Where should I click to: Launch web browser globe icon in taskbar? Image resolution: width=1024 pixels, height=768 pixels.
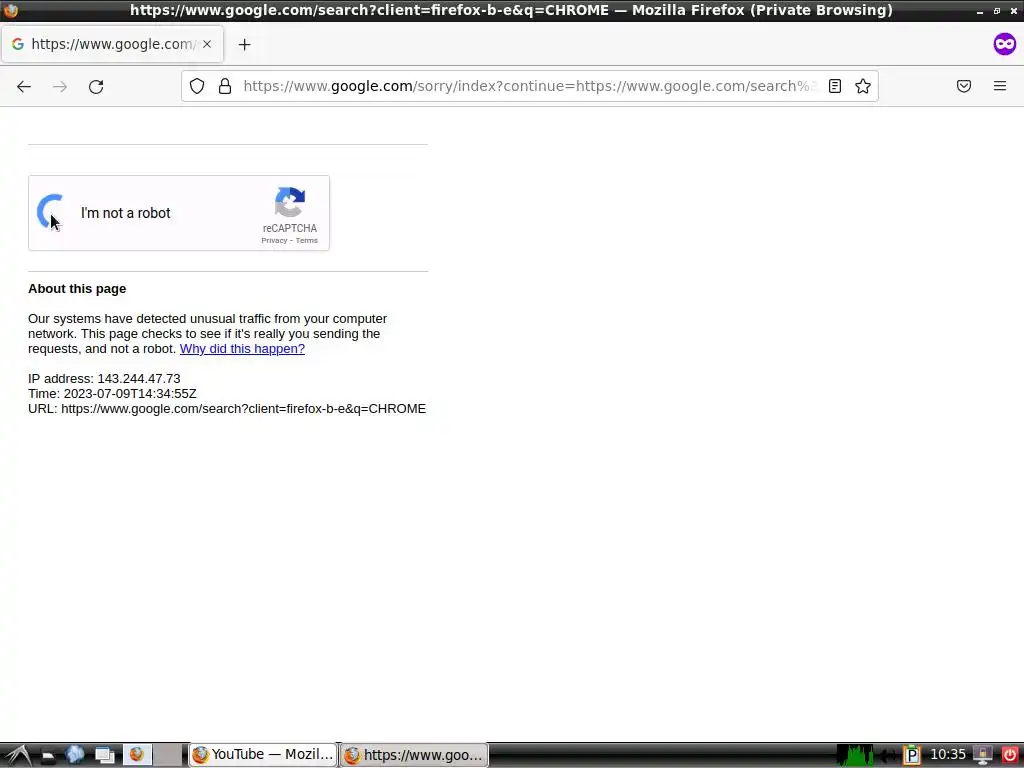point(74,754)
